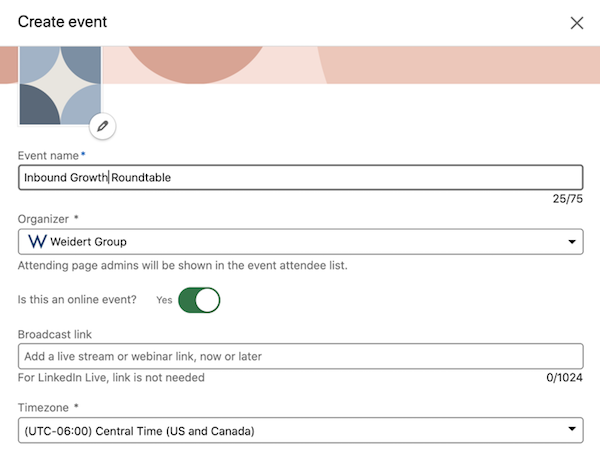Toggle off the online event switch
600x454 pixels.
click(199, 300)
